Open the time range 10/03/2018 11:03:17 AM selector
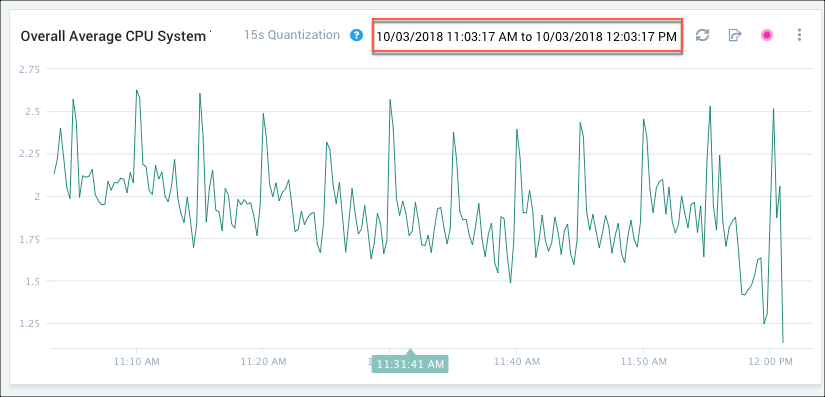Image resolution: width=825 pixels, height=397 pixels. [527, 36]
